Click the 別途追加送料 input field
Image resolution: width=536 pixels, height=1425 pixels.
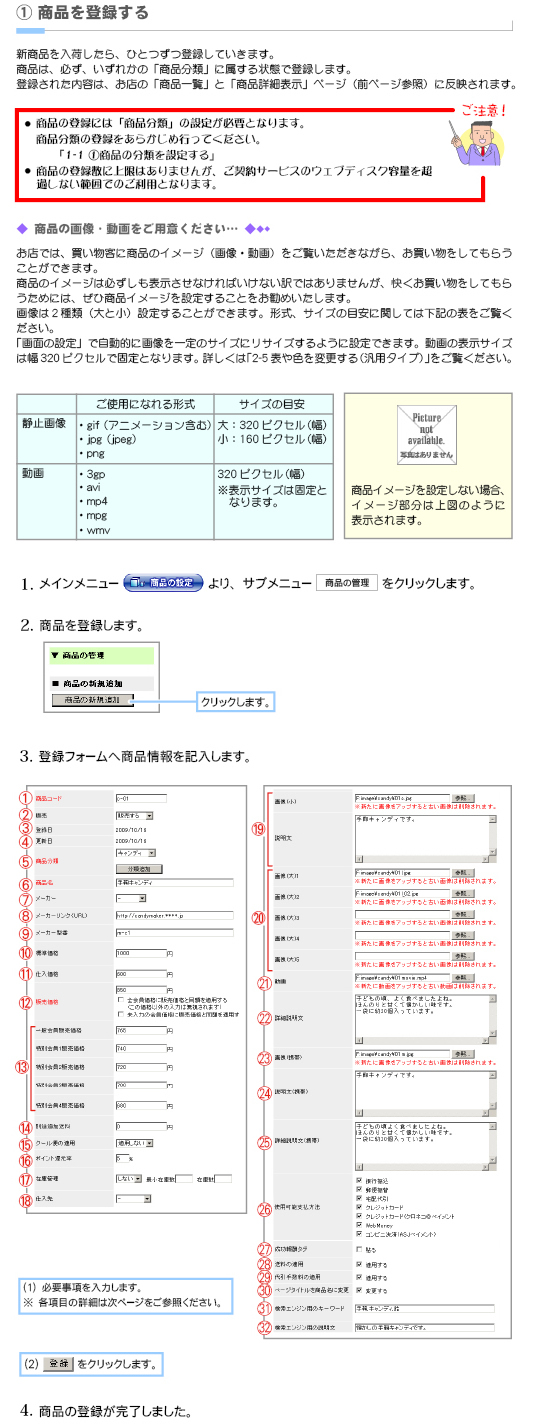point(141,1127)
